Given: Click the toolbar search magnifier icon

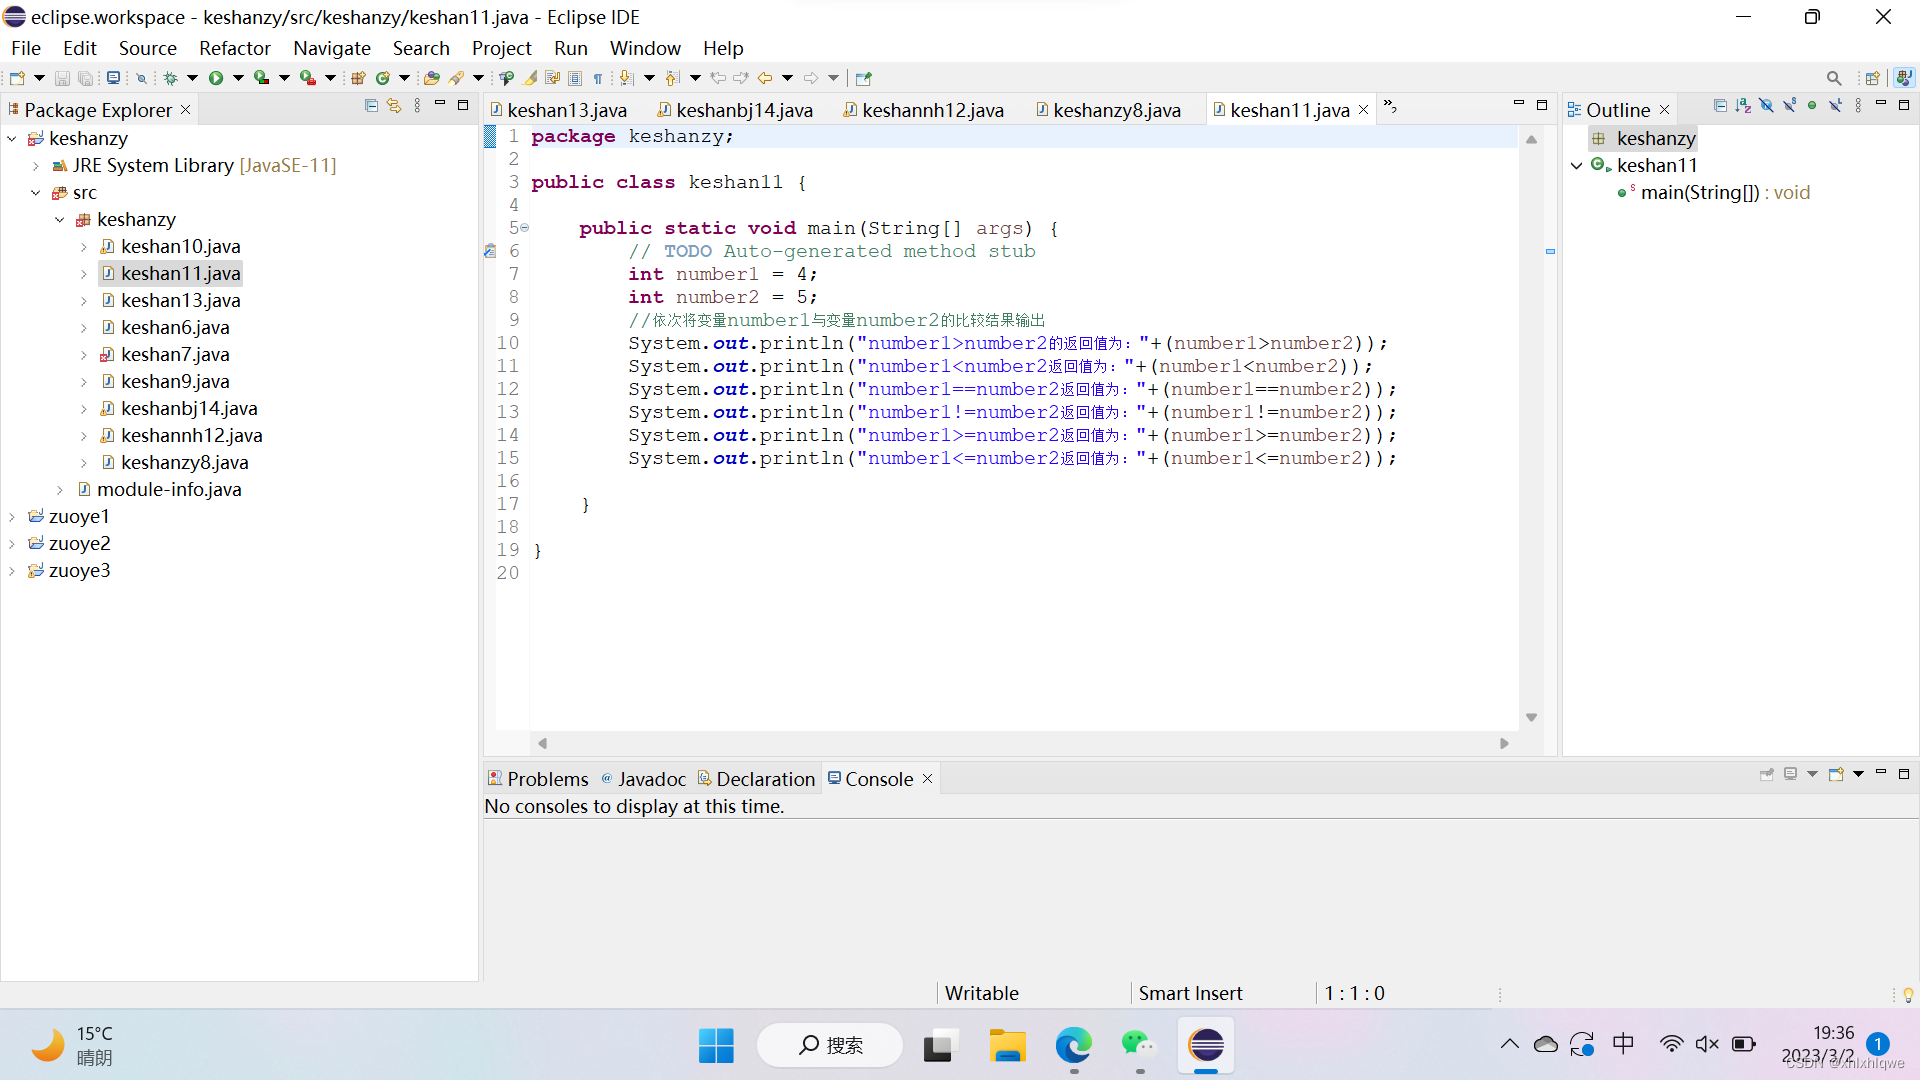Looking at the screenshot, I should pyautogui.click(x=1833, y=78).
